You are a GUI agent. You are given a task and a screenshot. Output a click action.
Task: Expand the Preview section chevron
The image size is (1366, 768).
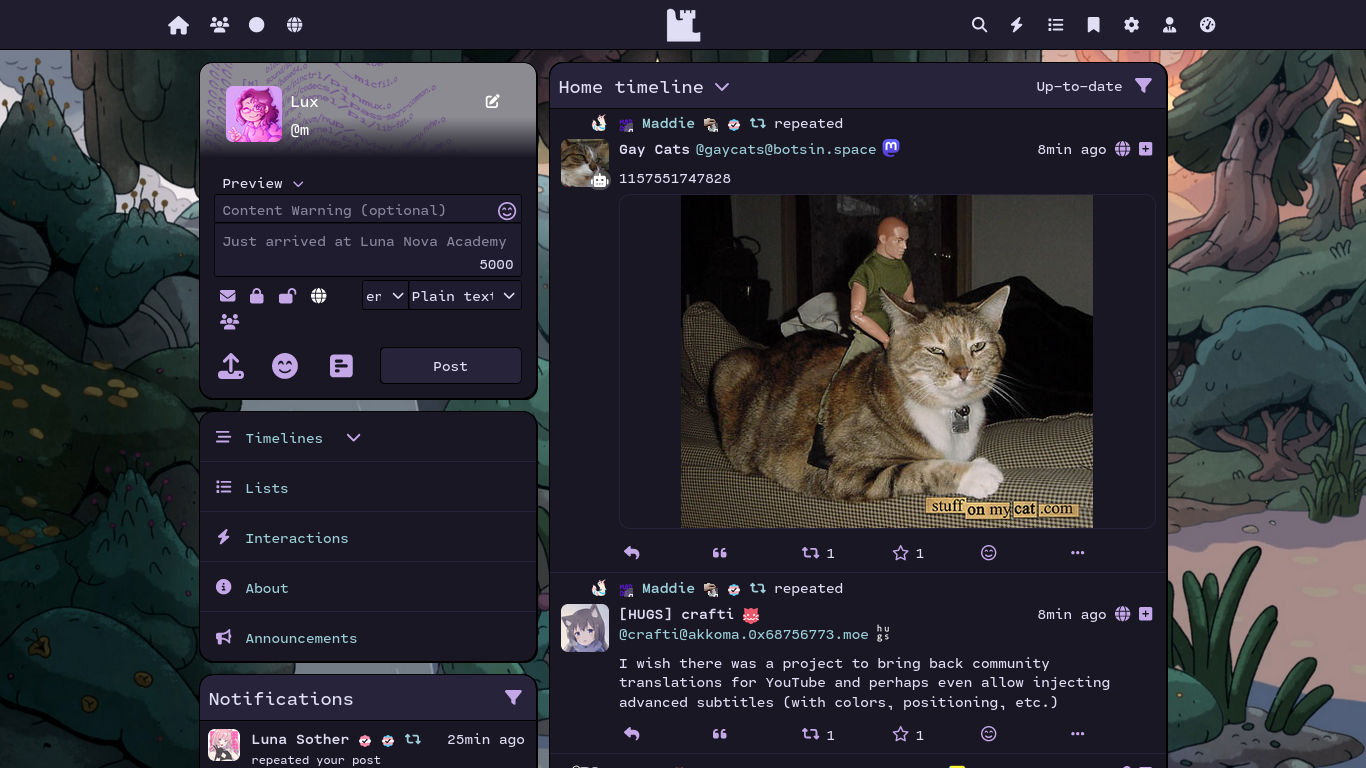click(x=298, y=184)
